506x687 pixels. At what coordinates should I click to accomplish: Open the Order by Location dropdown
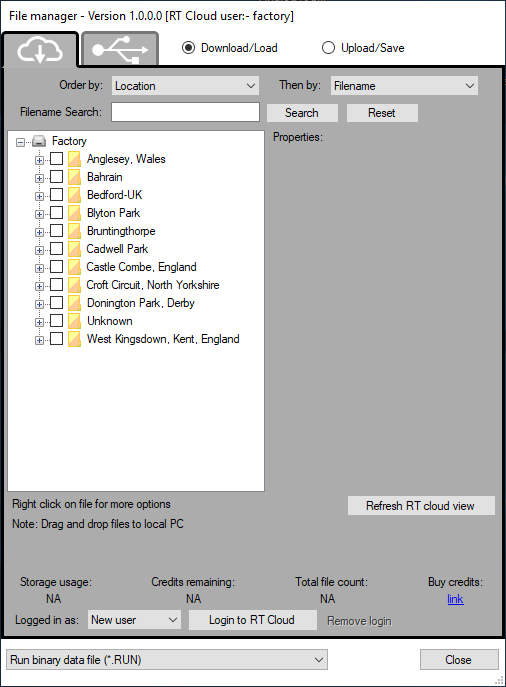(x=185, y=86)
